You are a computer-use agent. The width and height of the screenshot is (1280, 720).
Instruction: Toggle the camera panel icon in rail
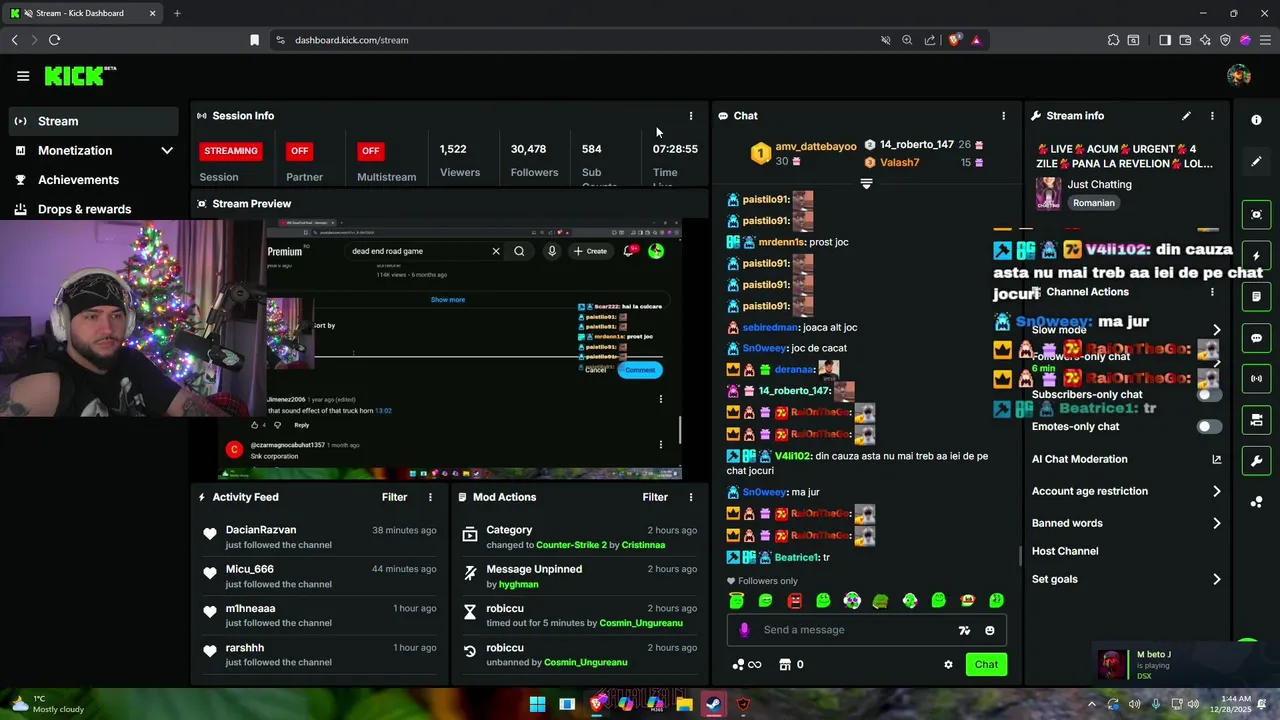coord(1257,420)
